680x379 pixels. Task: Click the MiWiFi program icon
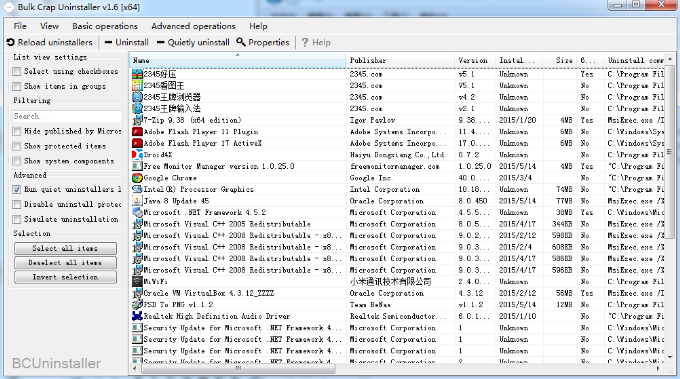[x=137, y=281]
